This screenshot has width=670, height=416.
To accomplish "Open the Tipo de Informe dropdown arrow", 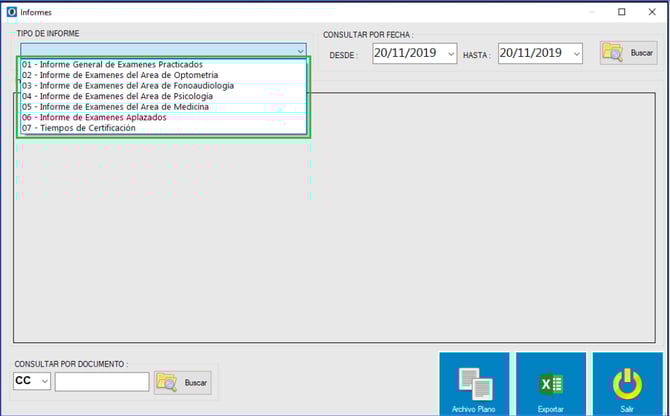I will click(x=300, y=51).
